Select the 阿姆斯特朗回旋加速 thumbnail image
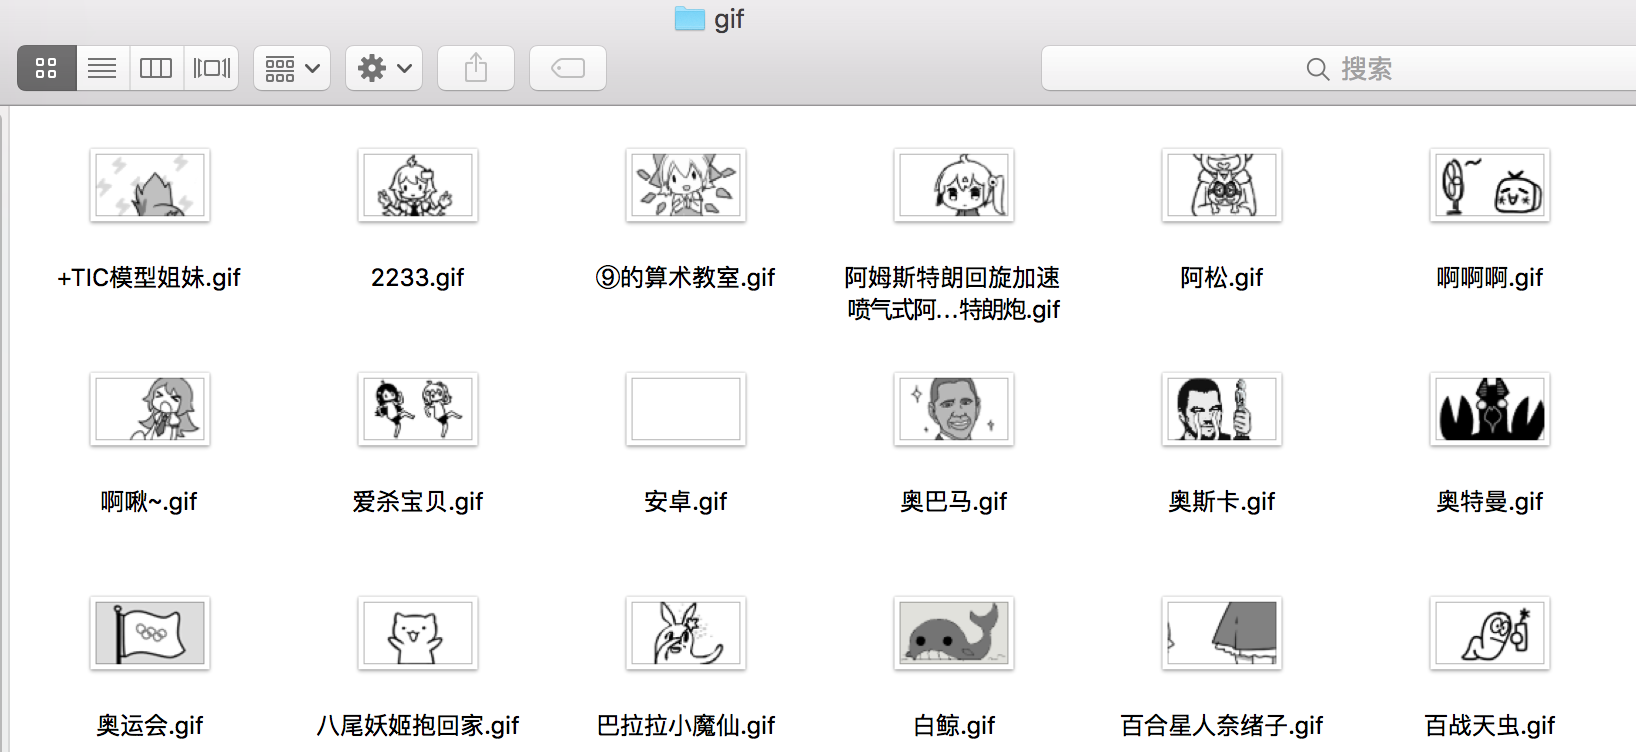 coord(954,185)
